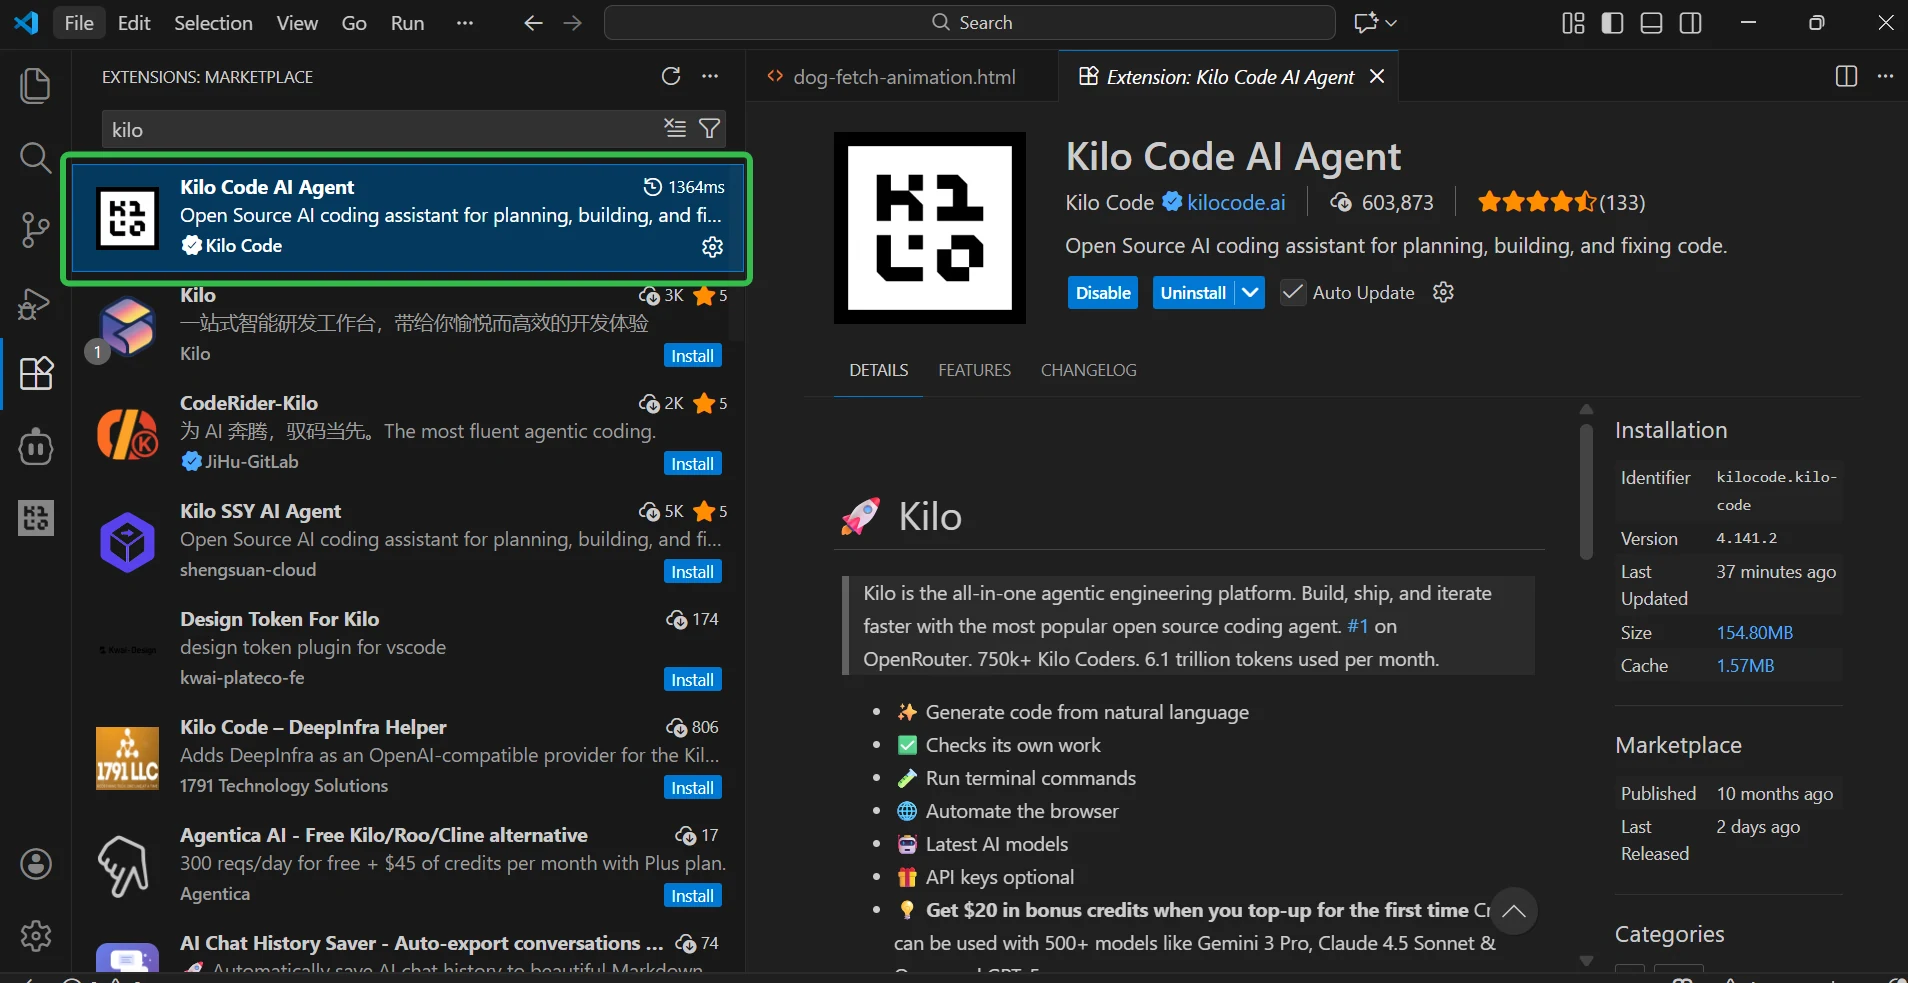This screenshot has width=1908, height=983.
Task: Open Extensions view more actions menu
Action: coord(710,77)
